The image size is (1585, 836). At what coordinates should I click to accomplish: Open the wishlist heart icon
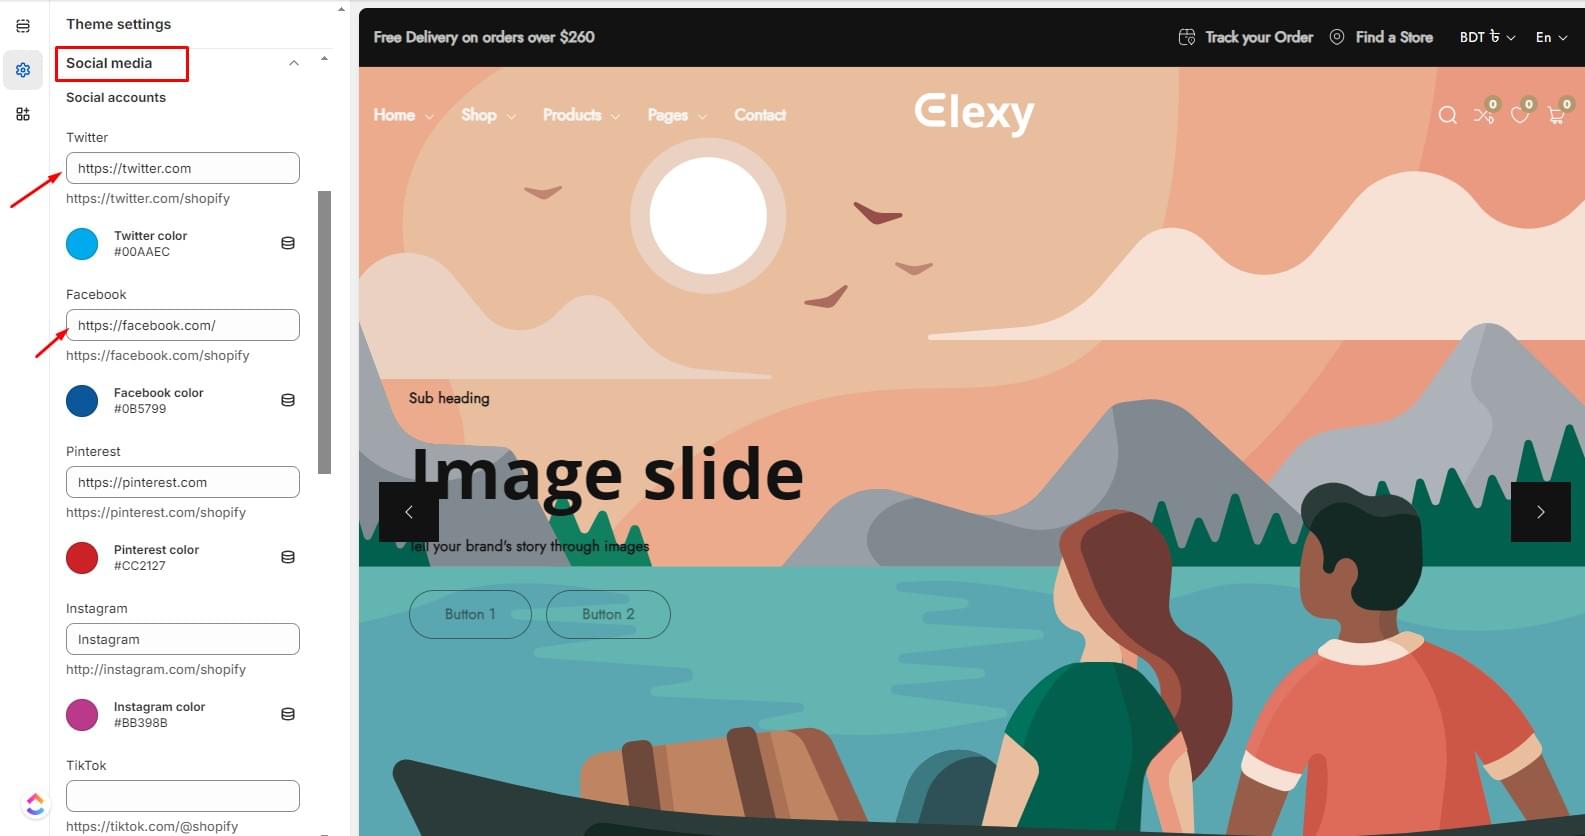click(x=1520, y=116)
